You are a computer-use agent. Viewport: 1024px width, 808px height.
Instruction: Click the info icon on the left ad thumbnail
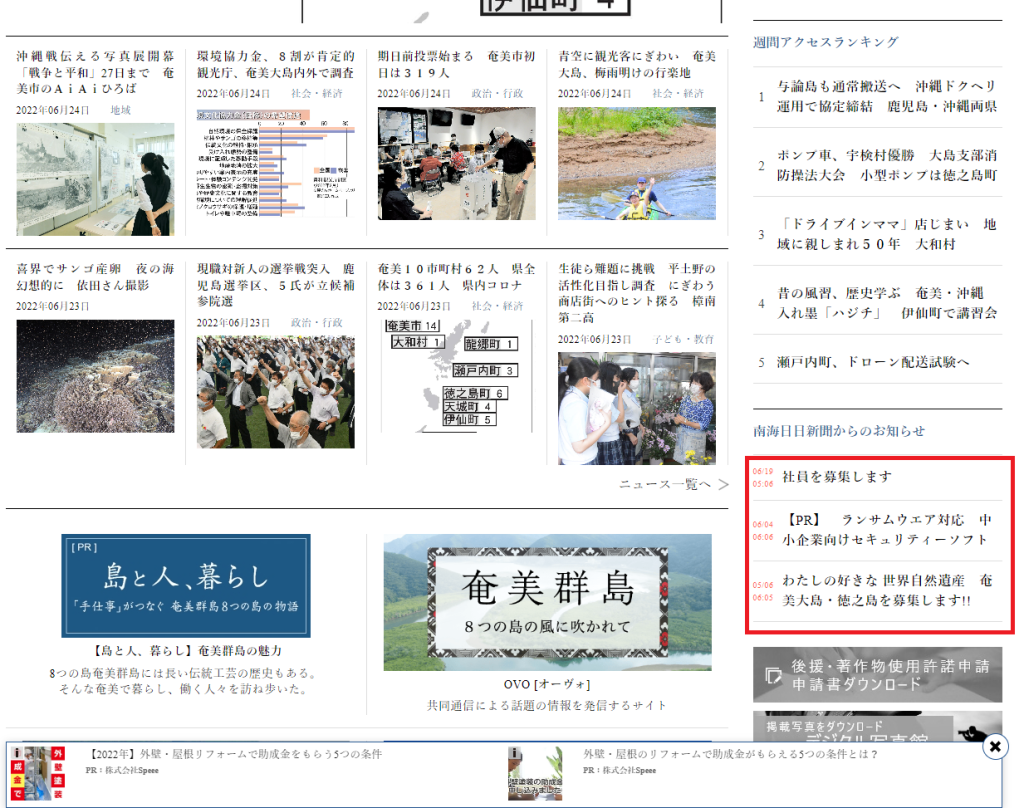17,752
